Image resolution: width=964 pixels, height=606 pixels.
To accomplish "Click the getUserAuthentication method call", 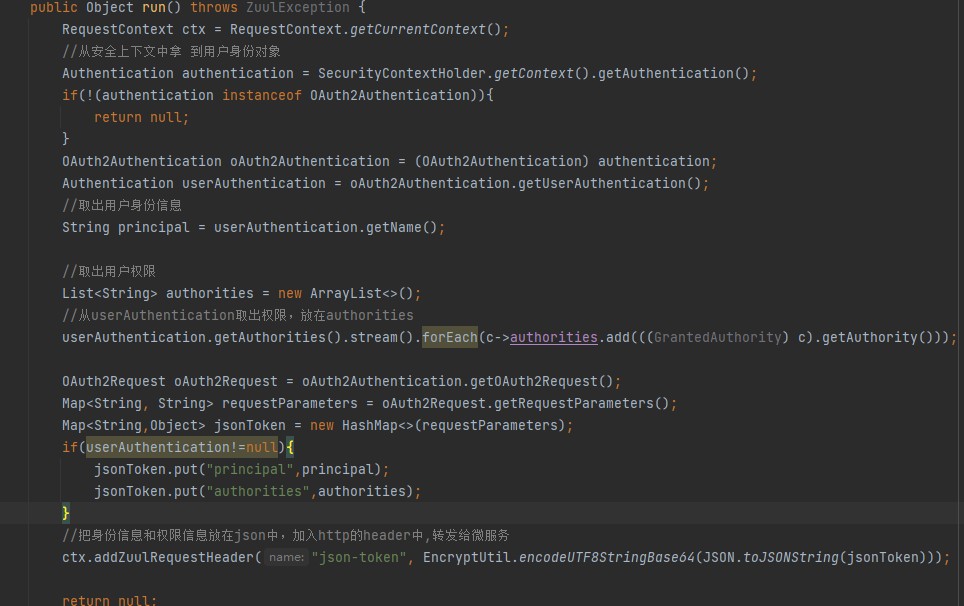I will [602, 183].
